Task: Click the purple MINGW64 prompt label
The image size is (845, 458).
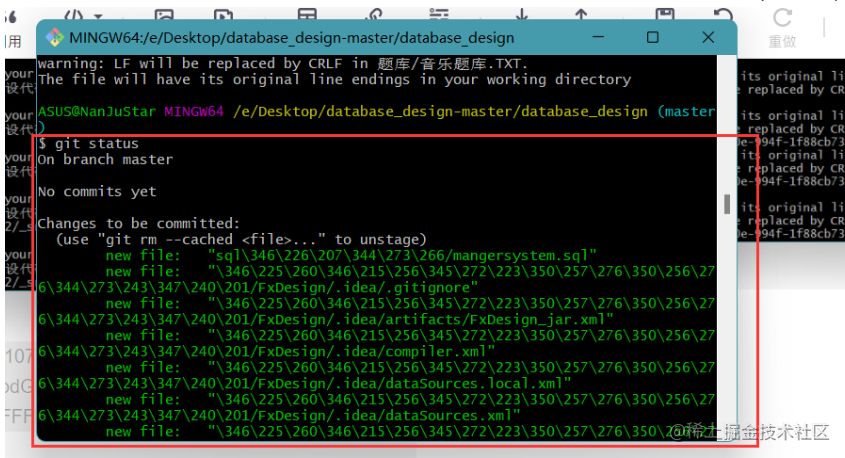Action: [x=194, y=112]
